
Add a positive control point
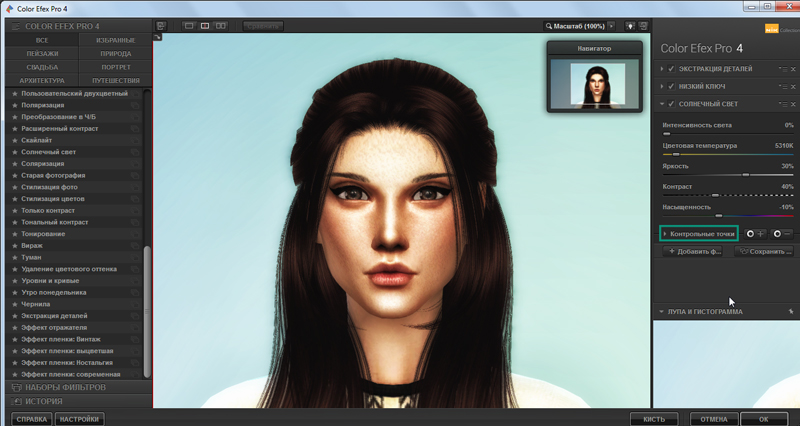click(x=755, y=234)
